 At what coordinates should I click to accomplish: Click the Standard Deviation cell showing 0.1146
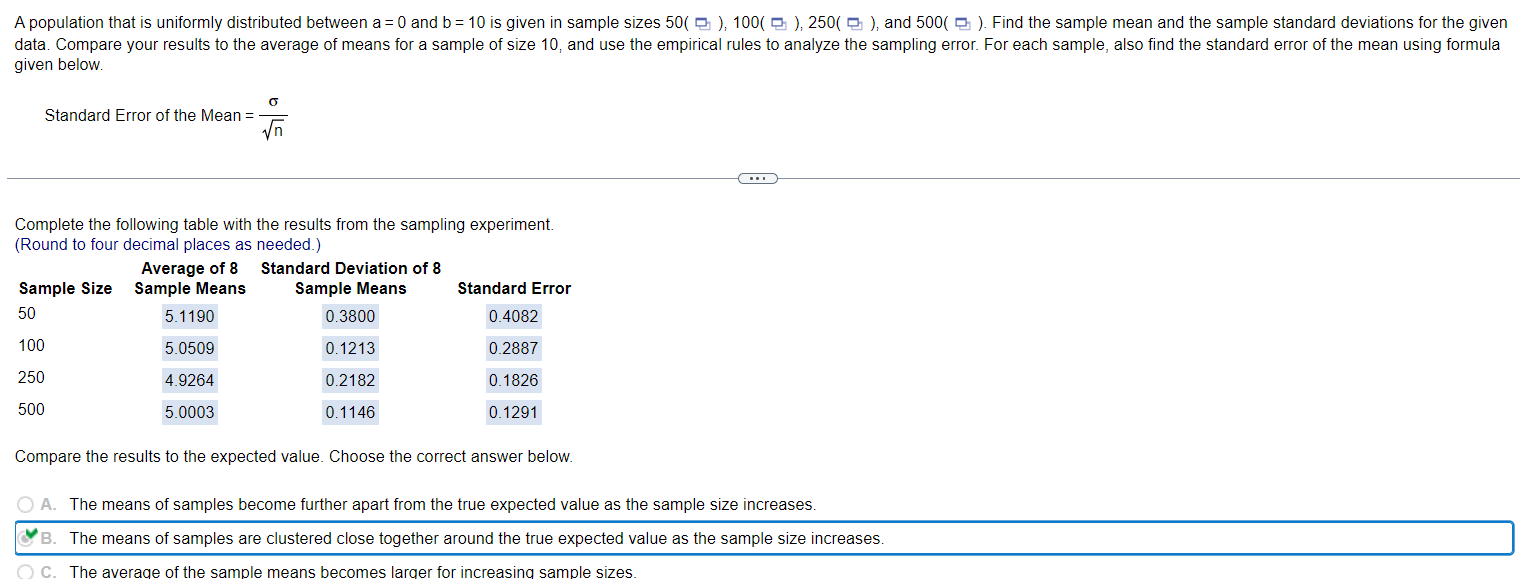pyautogui.click(x=350, y=412)
